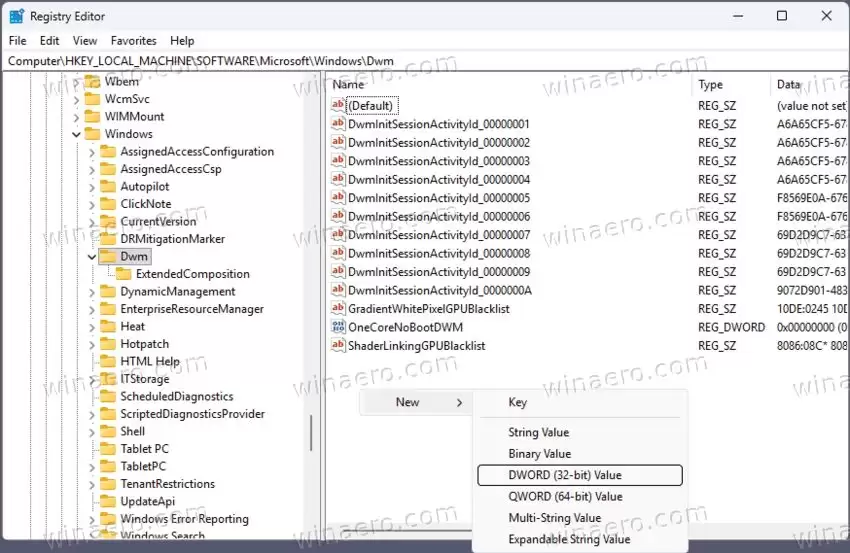Click the New context menu item
The width and height of the screenshot is (850, 553).
pos(416,402)
